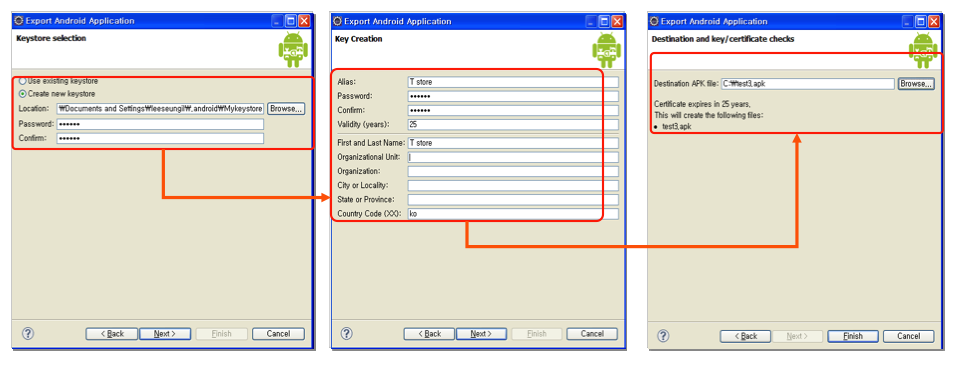Image resolution: width=957 pixels, height=366 pixels.
Task: Click Password field in Key Creation window
Action: click(513, 96)
